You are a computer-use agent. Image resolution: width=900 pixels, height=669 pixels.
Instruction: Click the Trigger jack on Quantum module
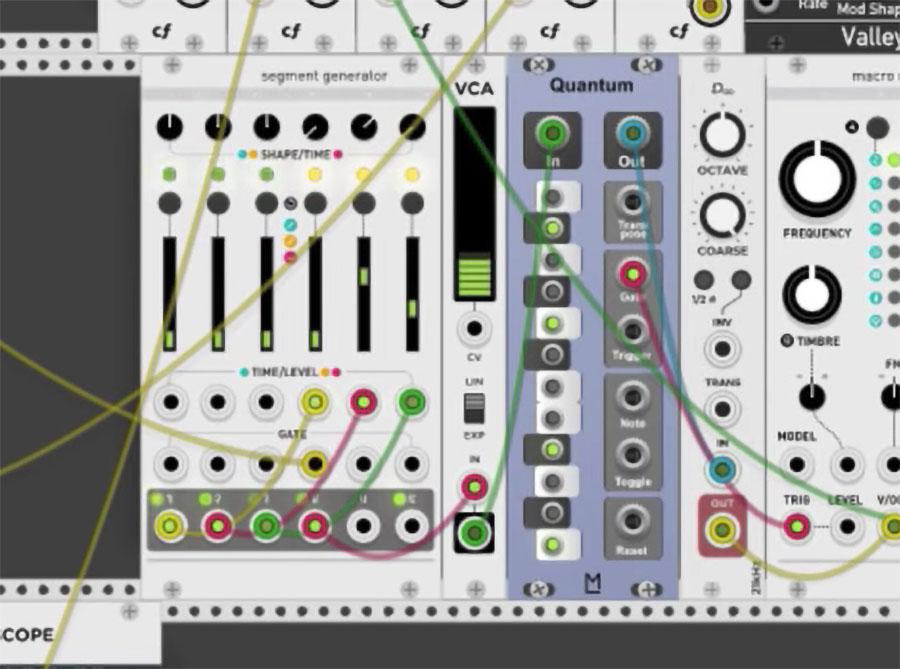click(x=633, y=331)
